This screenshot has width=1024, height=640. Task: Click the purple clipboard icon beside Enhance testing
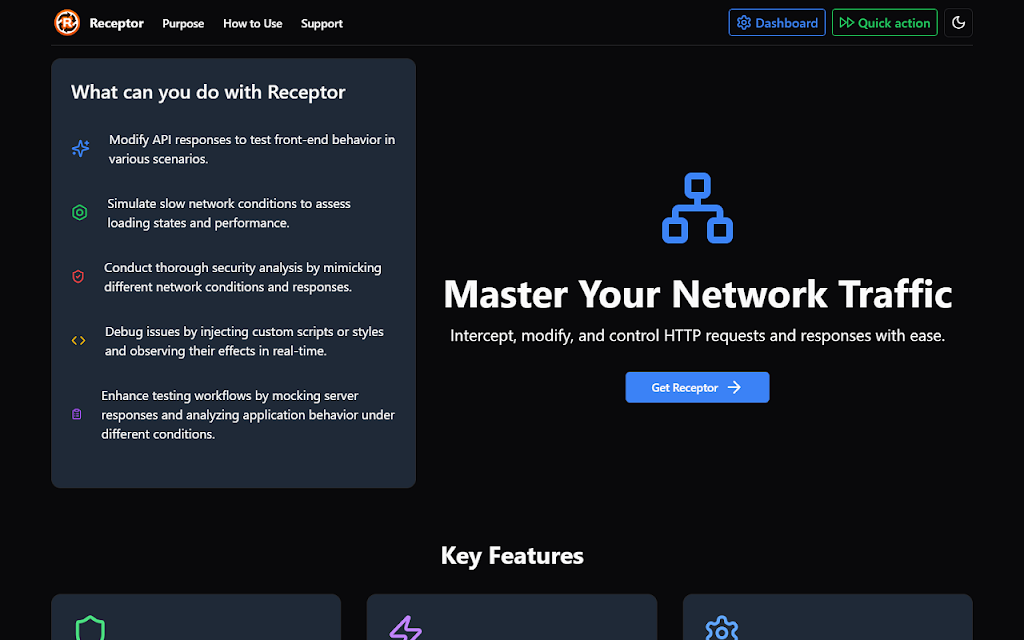pos(76,414)
